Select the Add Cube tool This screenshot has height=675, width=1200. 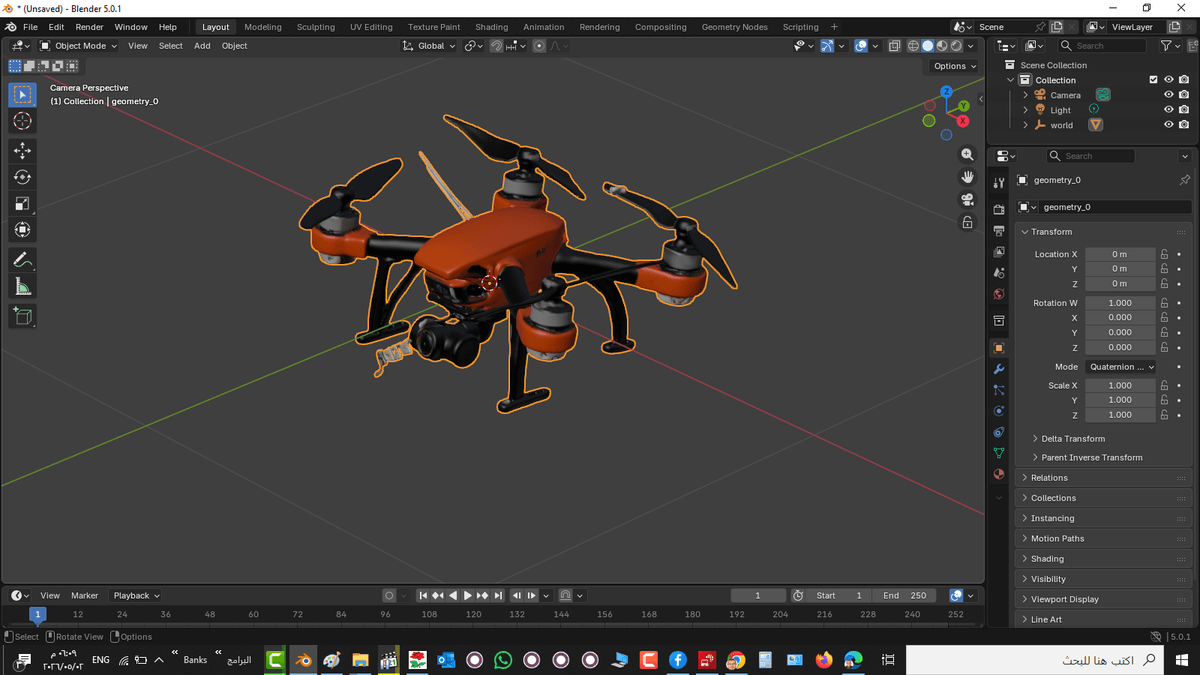[22, 316]
